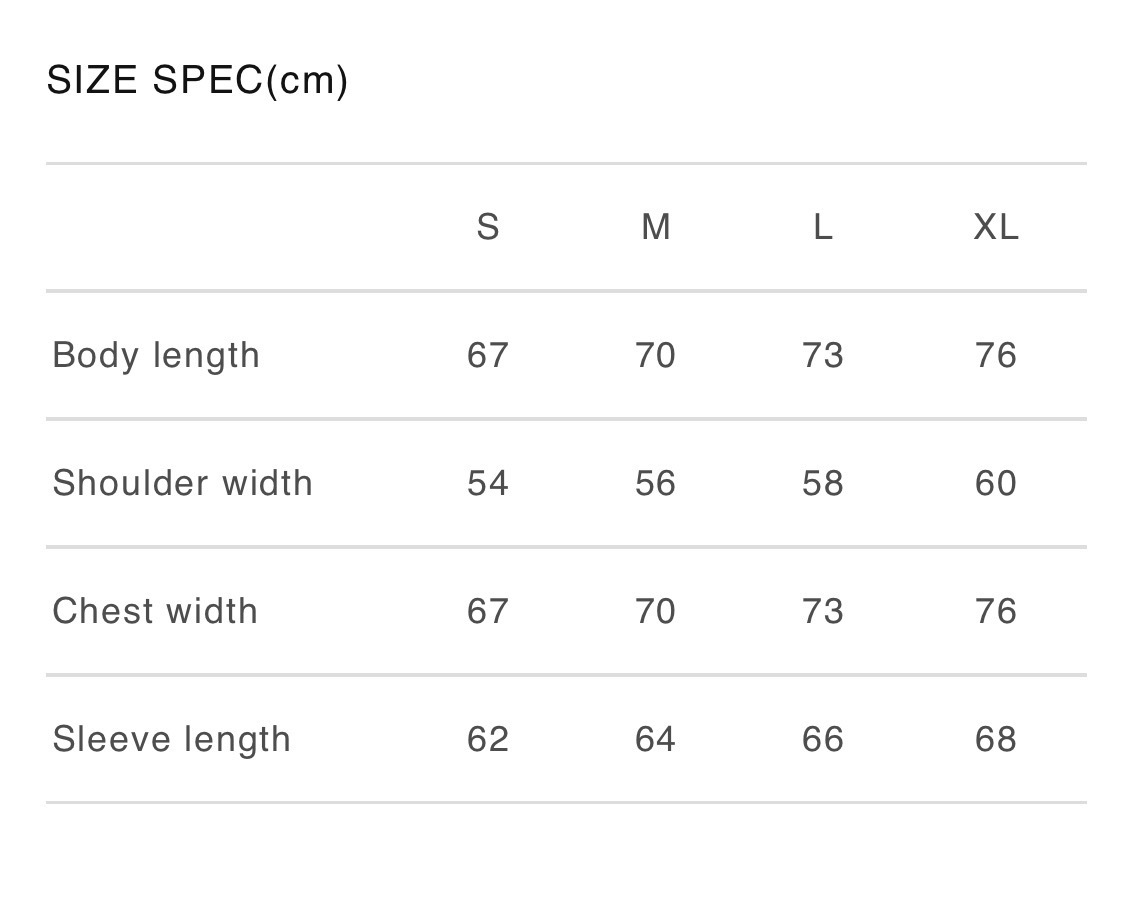
Task: Click chest width value 73 for L
Action: (822, 611)
